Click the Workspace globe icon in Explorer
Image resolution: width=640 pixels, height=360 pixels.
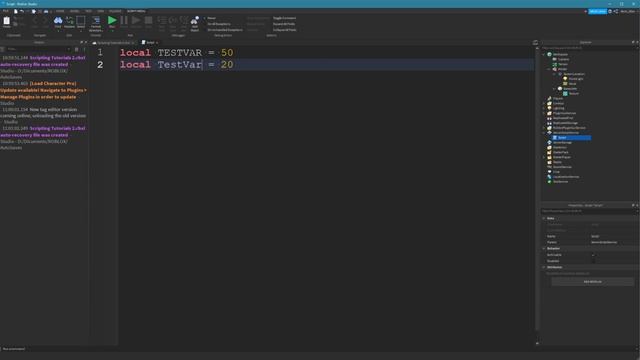tap(549, 54)
